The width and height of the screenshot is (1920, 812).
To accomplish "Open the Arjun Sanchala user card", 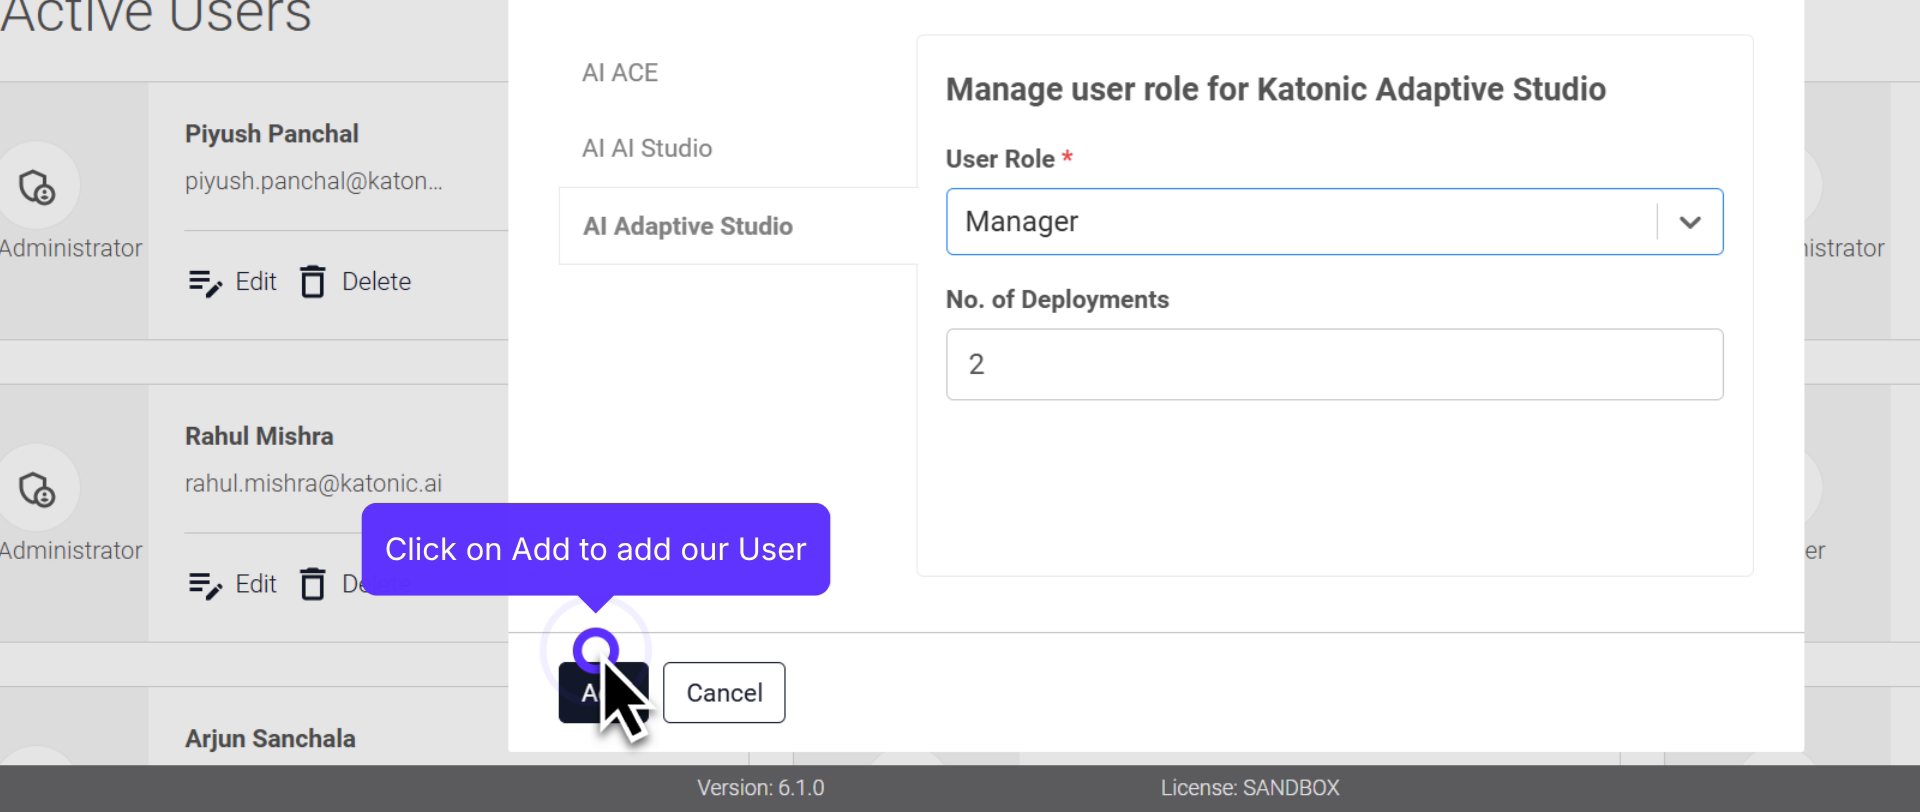I will coord(270,739).
